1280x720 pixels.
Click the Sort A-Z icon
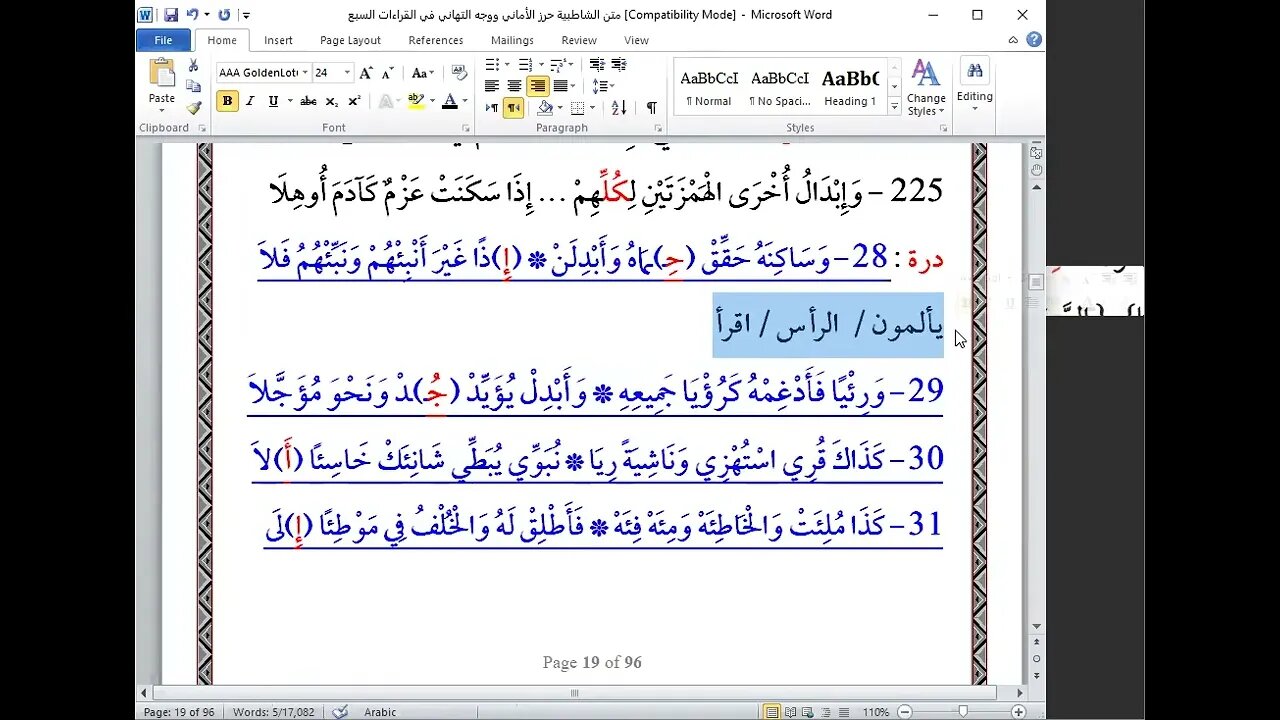pyautogui.click(x=619, y=108)
